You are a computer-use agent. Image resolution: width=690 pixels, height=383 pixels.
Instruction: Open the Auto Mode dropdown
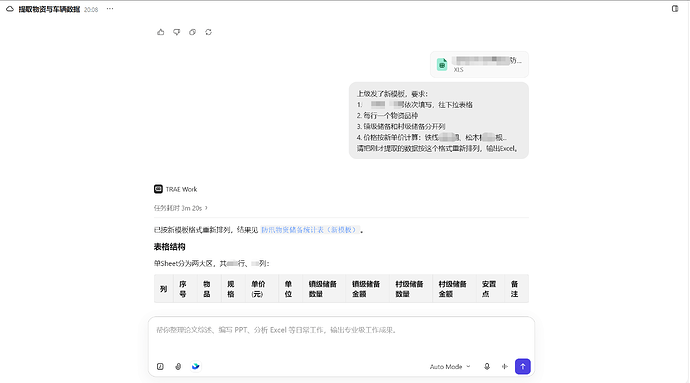(x=450, y=366)
